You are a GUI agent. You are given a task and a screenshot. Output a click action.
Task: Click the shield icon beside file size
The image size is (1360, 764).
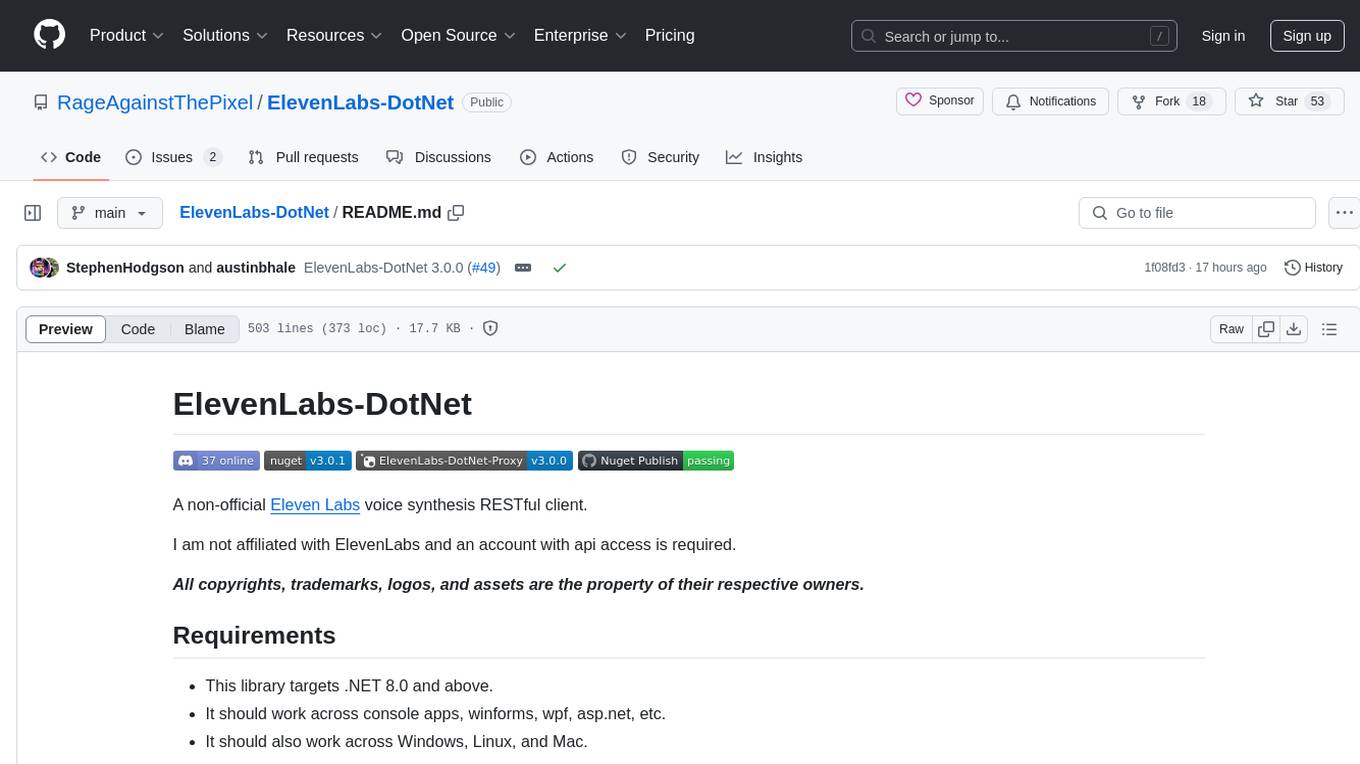pyautogui.click(x=490, y=328)
